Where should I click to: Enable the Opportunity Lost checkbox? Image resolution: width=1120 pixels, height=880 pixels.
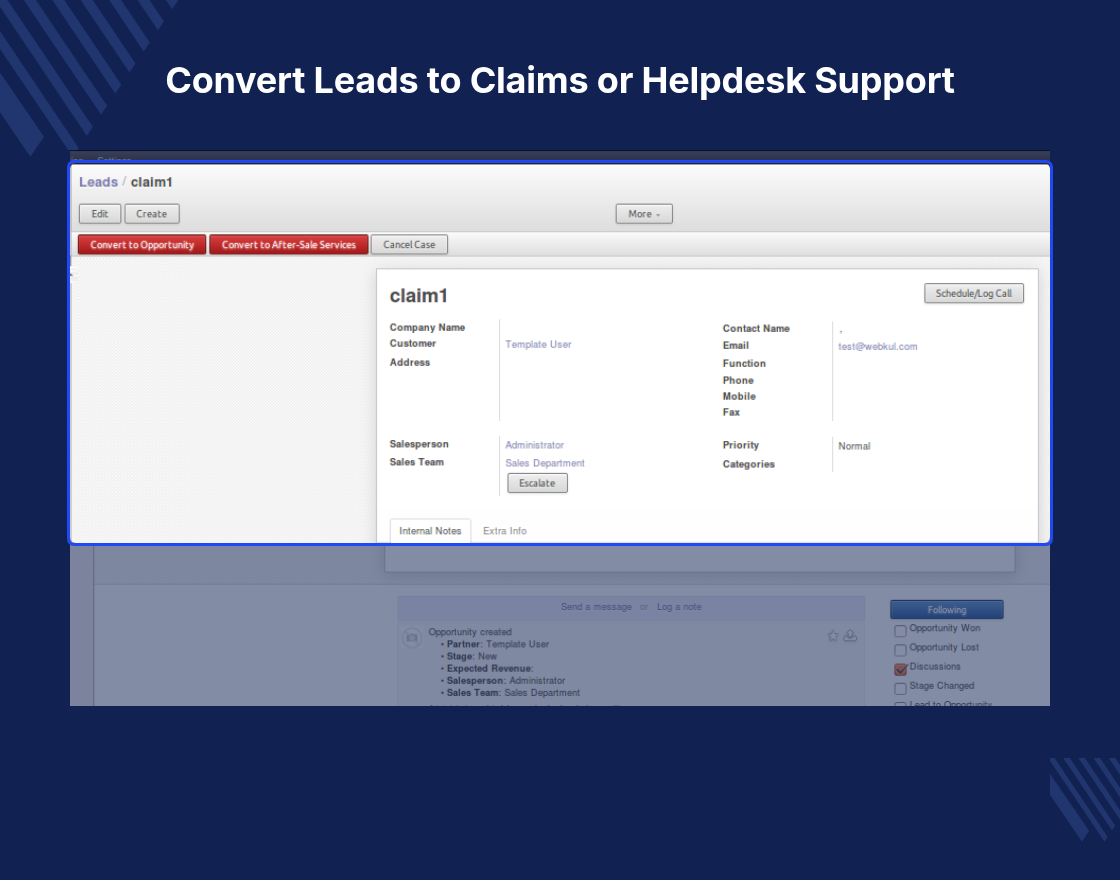(901, 650)
